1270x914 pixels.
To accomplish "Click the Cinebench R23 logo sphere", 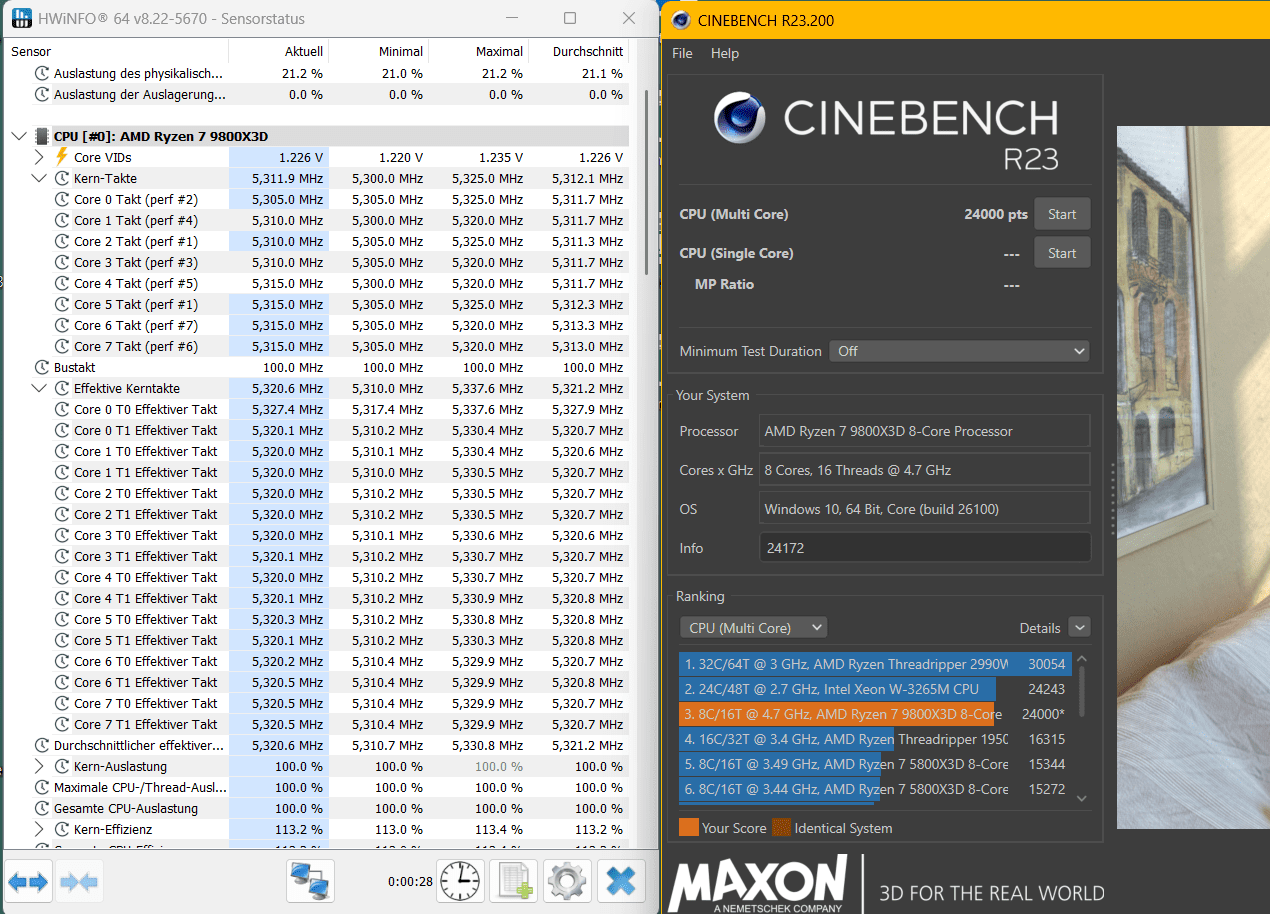I will click(x=740, y=117).
